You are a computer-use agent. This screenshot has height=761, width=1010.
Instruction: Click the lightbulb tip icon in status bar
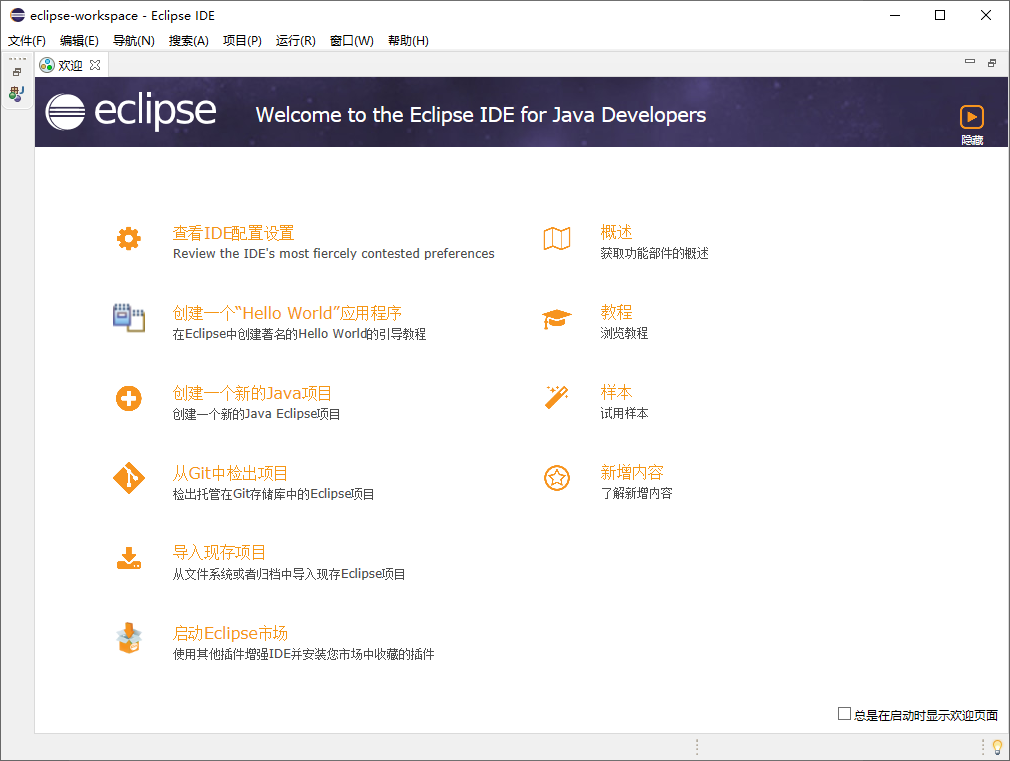click(x=998, y=747)
